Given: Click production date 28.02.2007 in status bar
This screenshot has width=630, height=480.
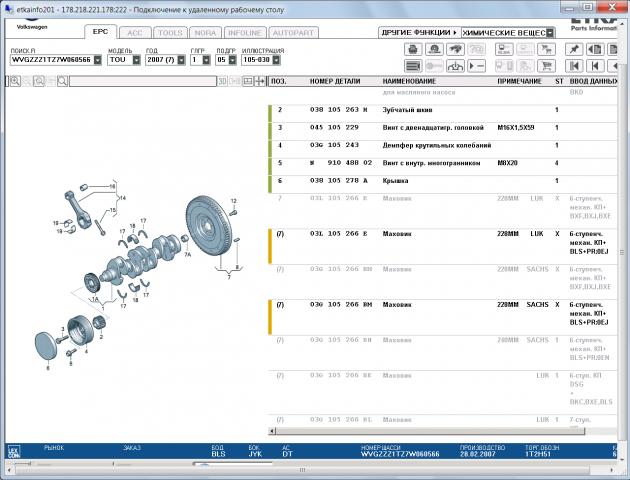Looking at the screenshot, I should pos(478,454).
